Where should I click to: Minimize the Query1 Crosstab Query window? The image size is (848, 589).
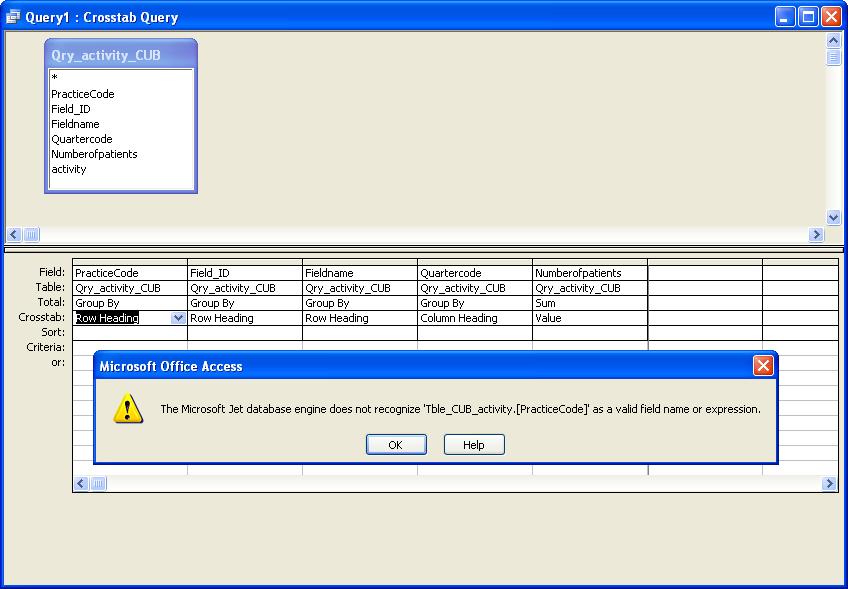tap(785, 17)
